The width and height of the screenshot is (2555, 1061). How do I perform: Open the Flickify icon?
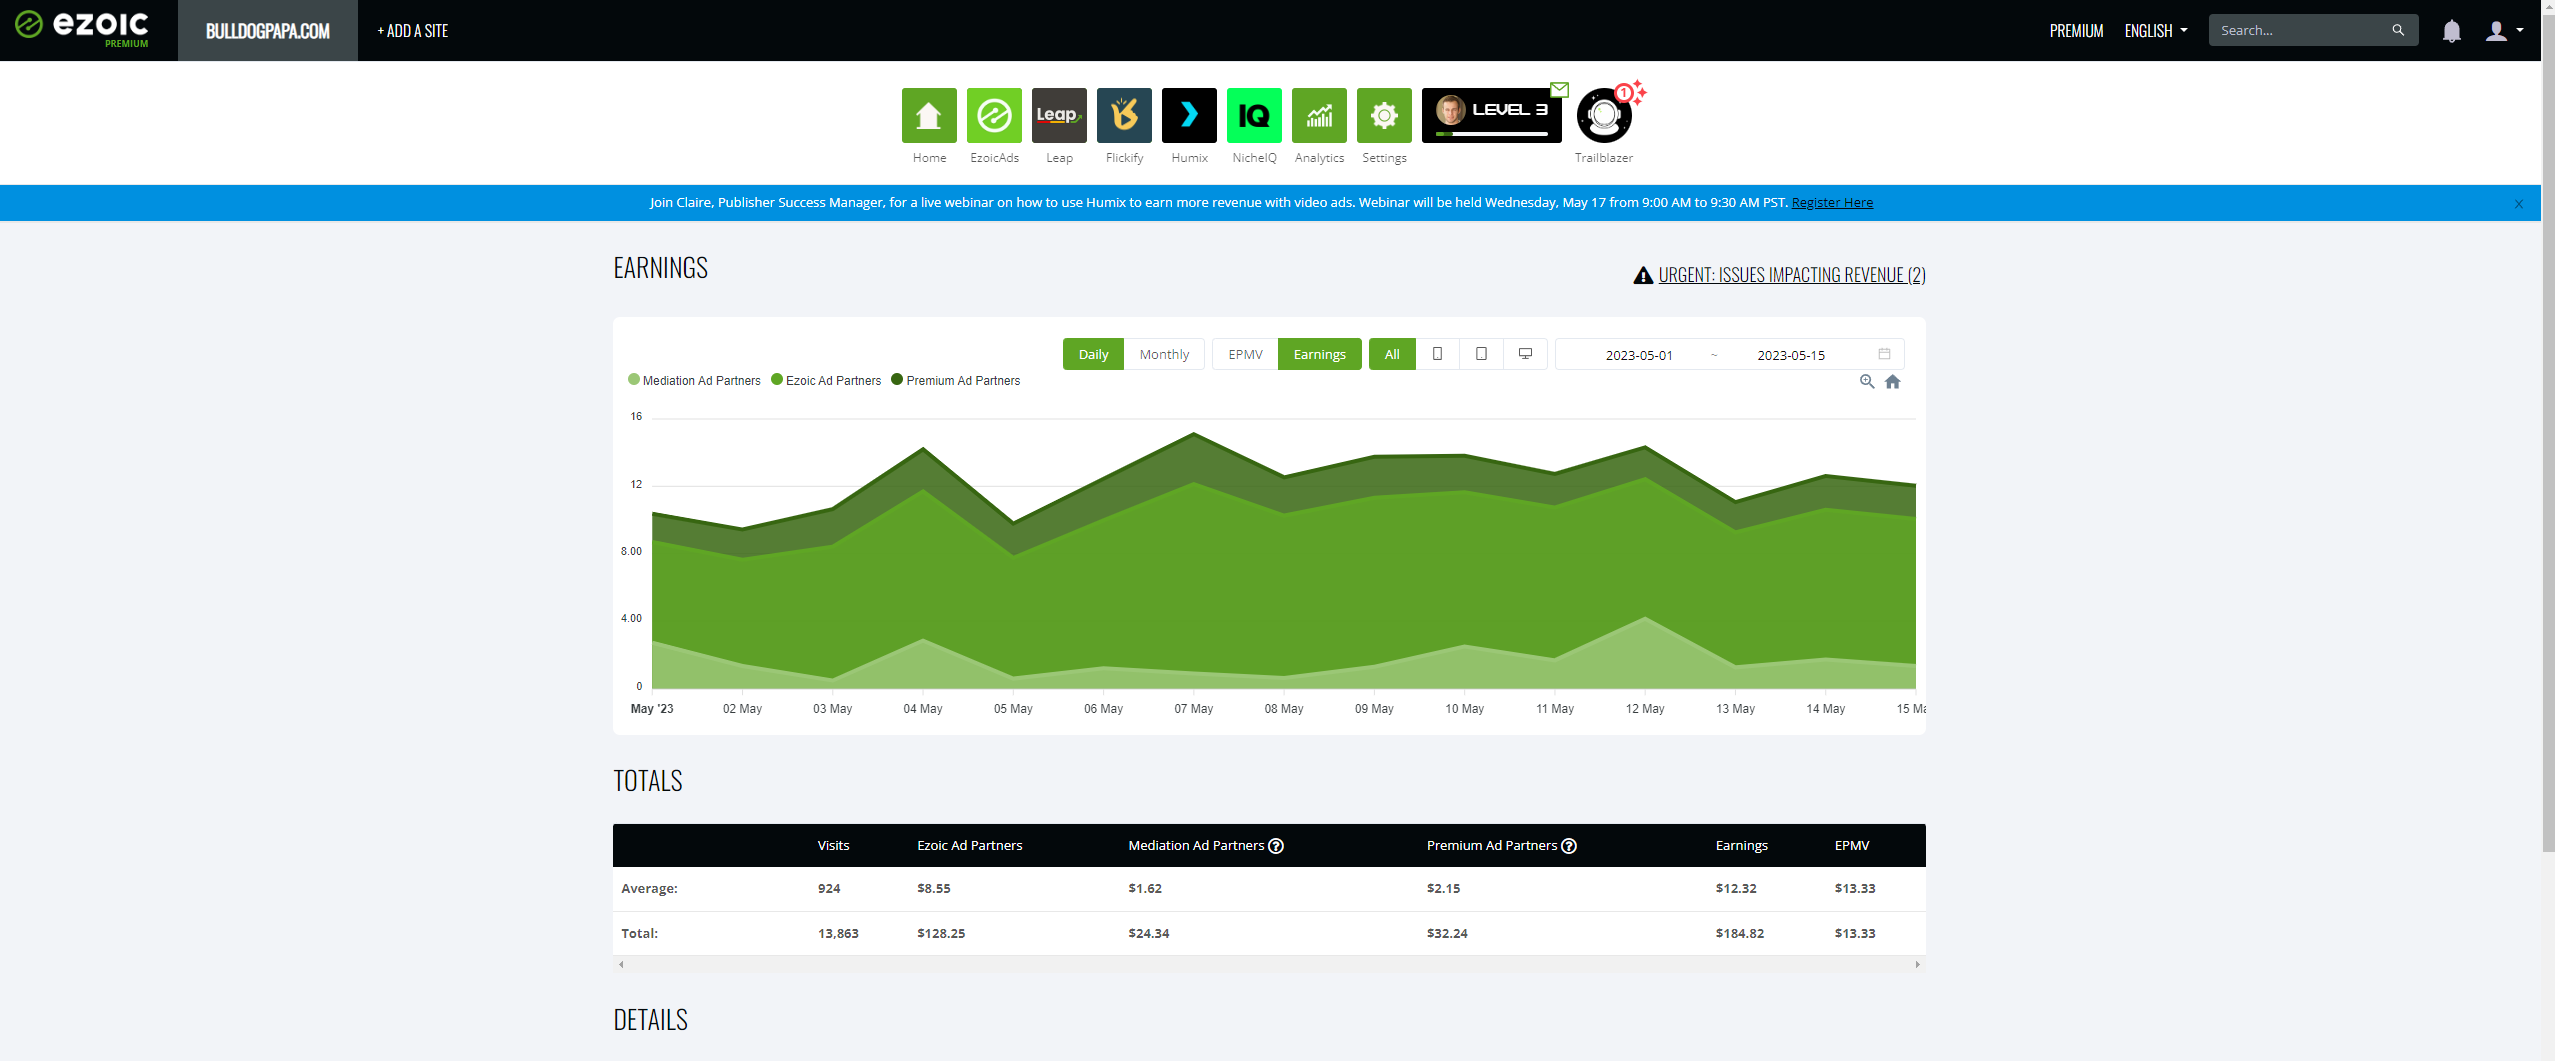(x=1124, y=115)
